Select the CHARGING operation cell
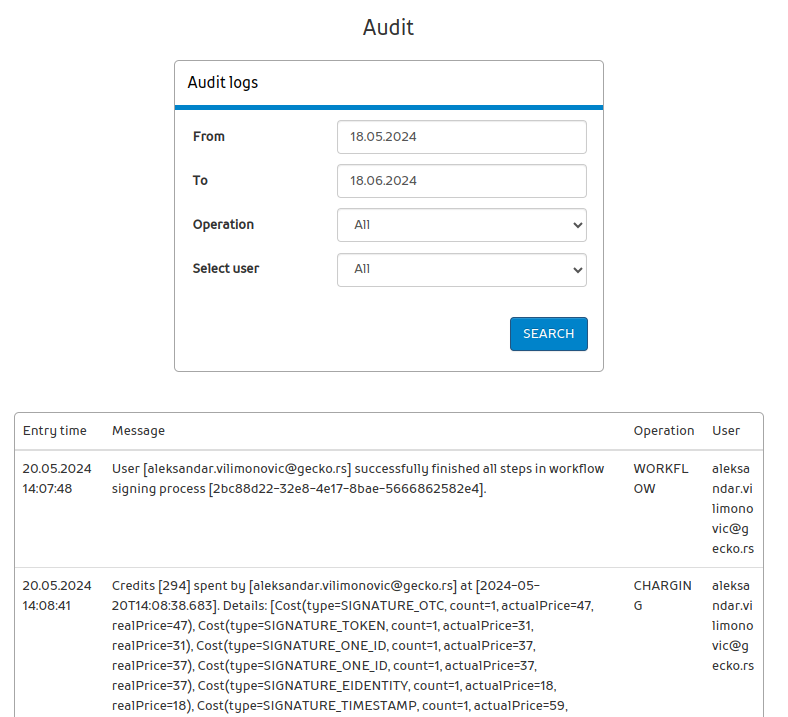Image resolution: width=788 pixels, height=717 pixels. pyautogui.click(x=661, y=595)
